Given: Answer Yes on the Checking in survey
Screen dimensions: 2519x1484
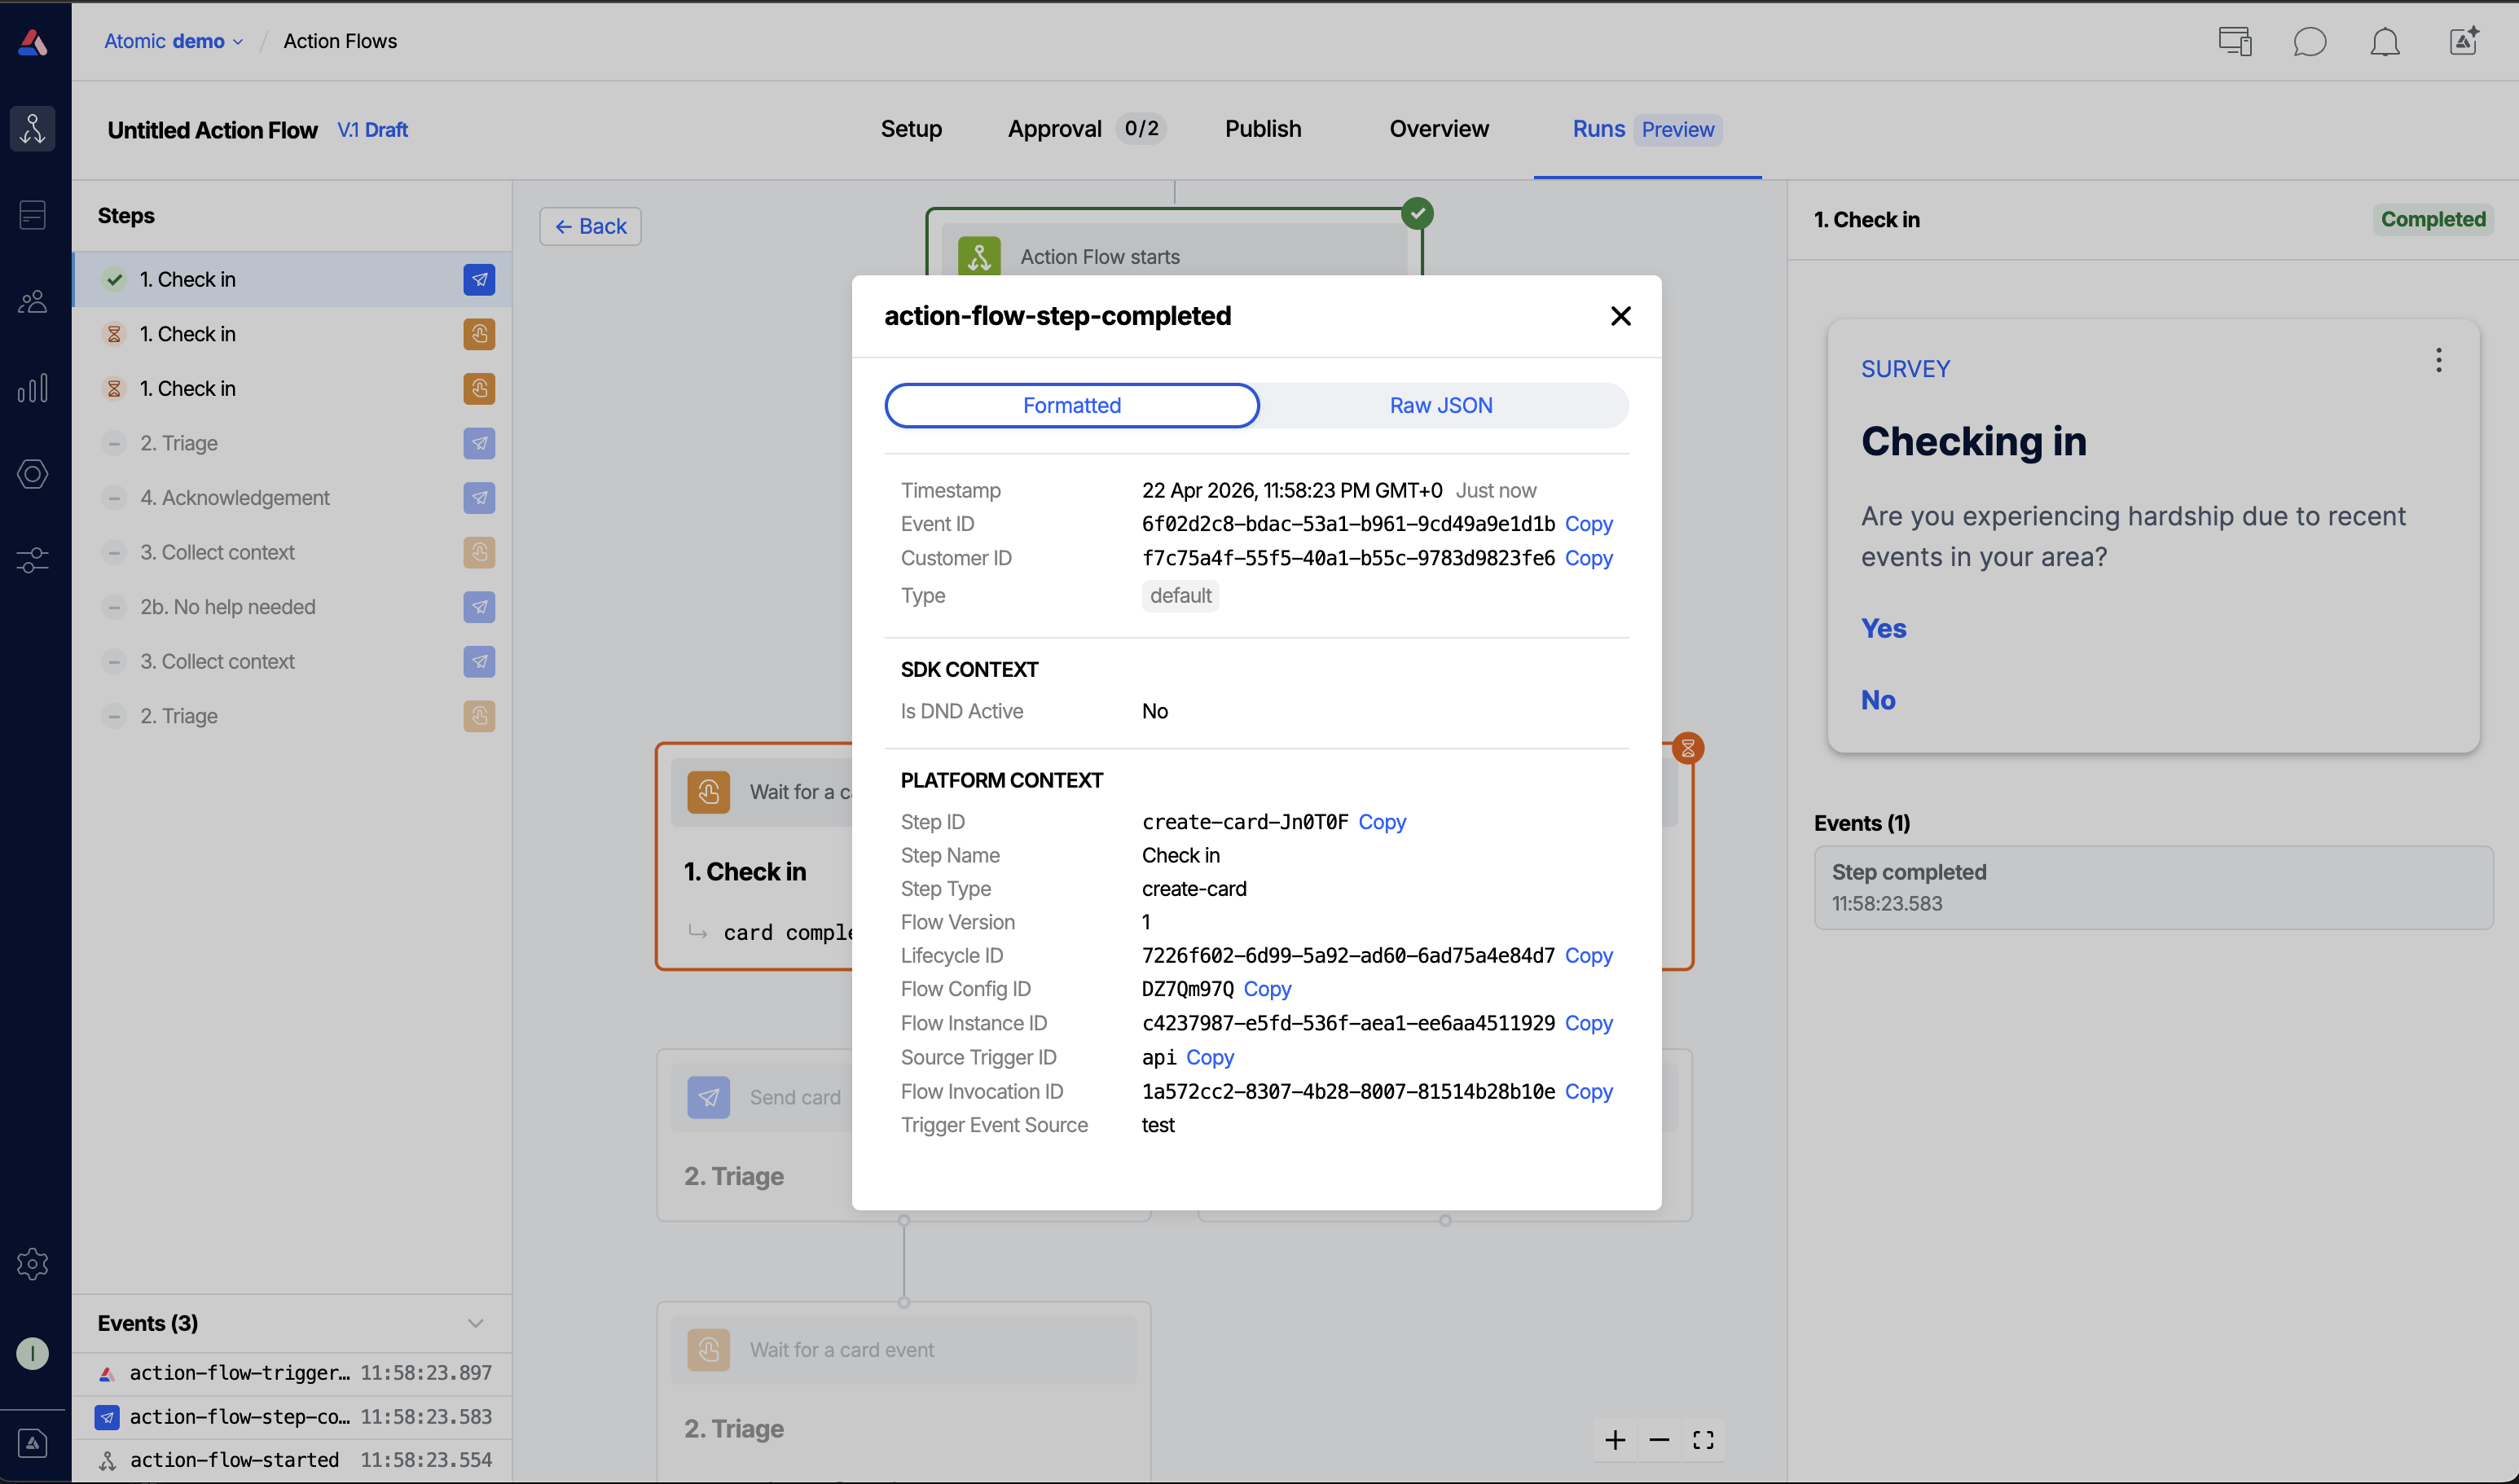Looking at the screenshot, I should tap(1884, 628).
